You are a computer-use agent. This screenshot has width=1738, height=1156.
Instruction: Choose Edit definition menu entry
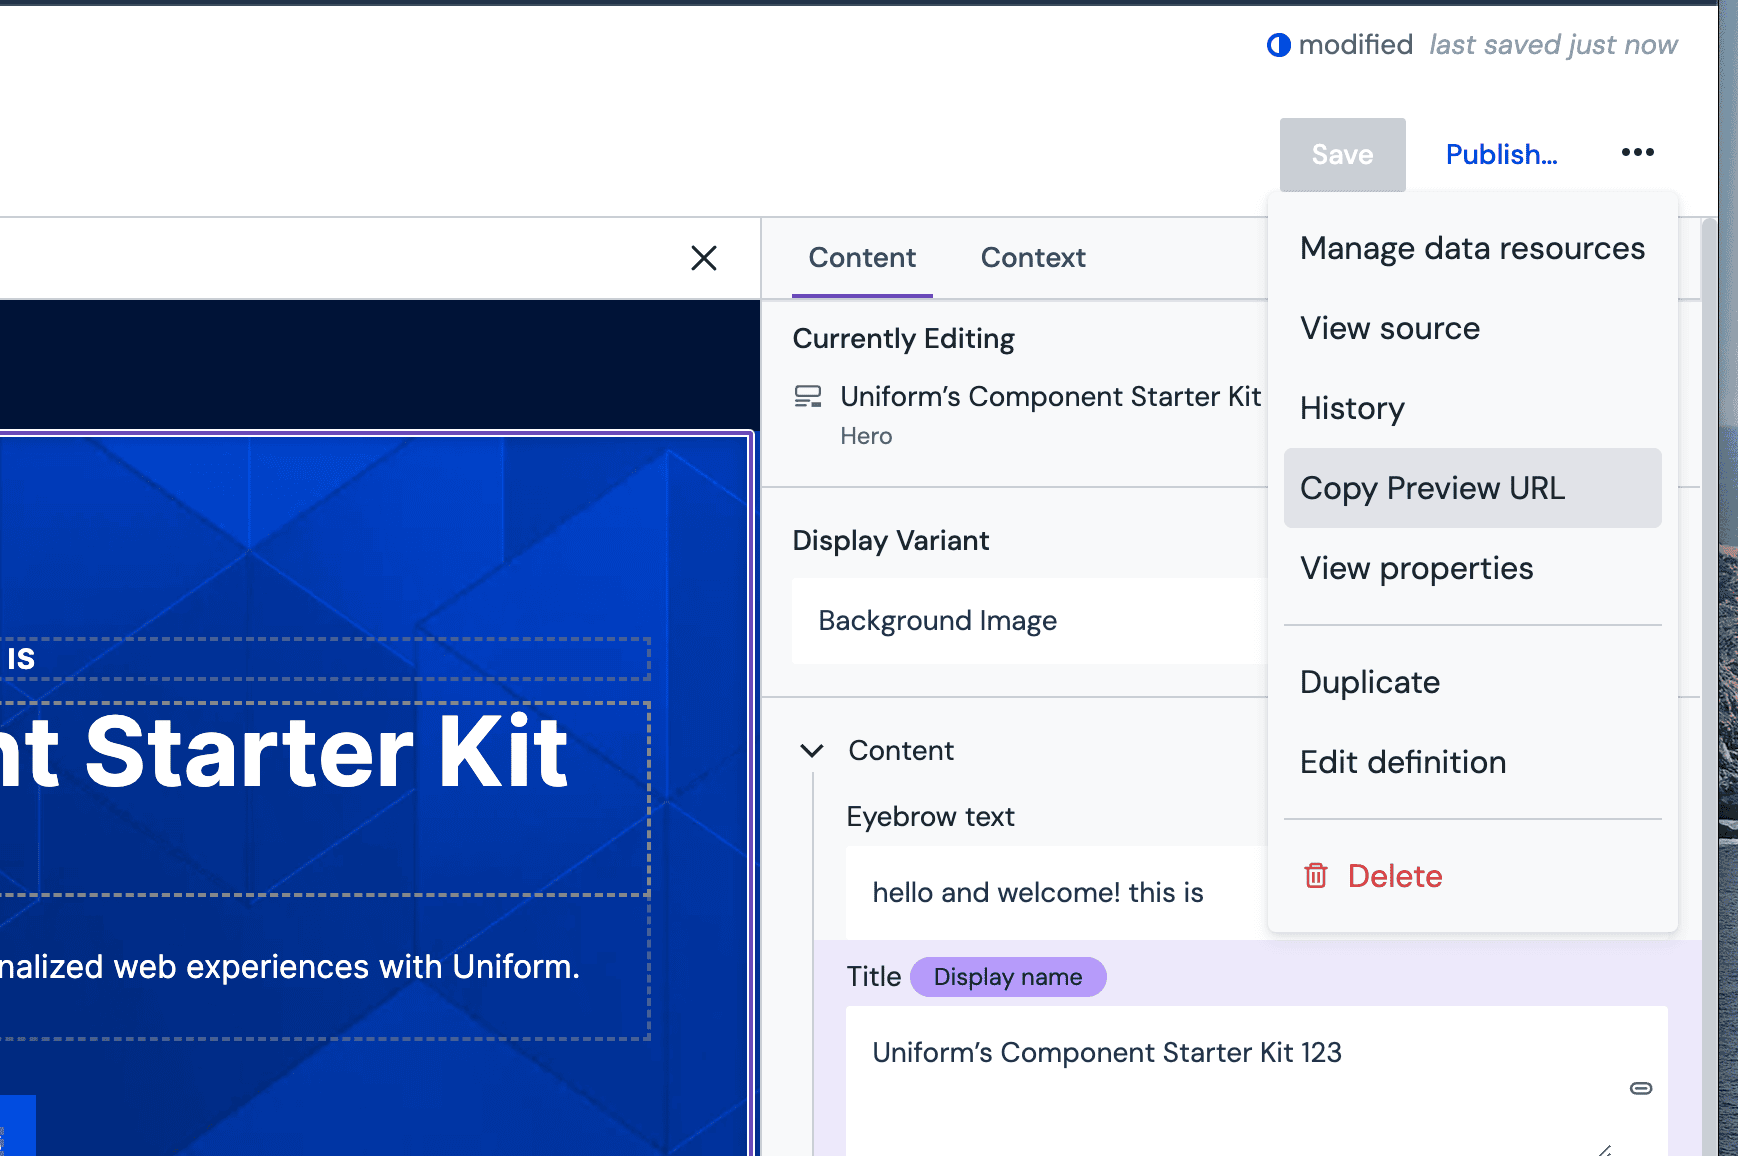[x=1472, y=762]
